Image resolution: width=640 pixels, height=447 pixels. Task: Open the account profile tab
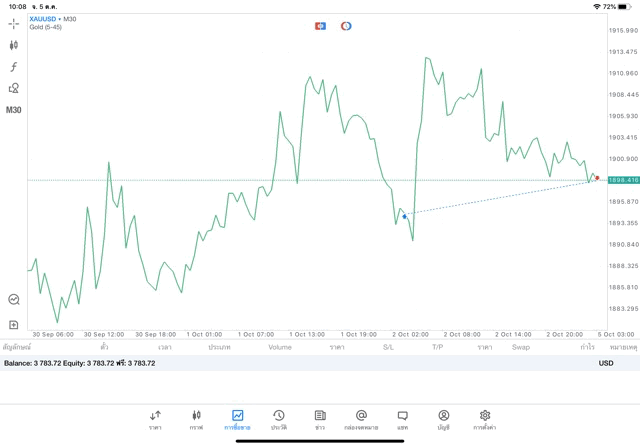pos(443,418)
